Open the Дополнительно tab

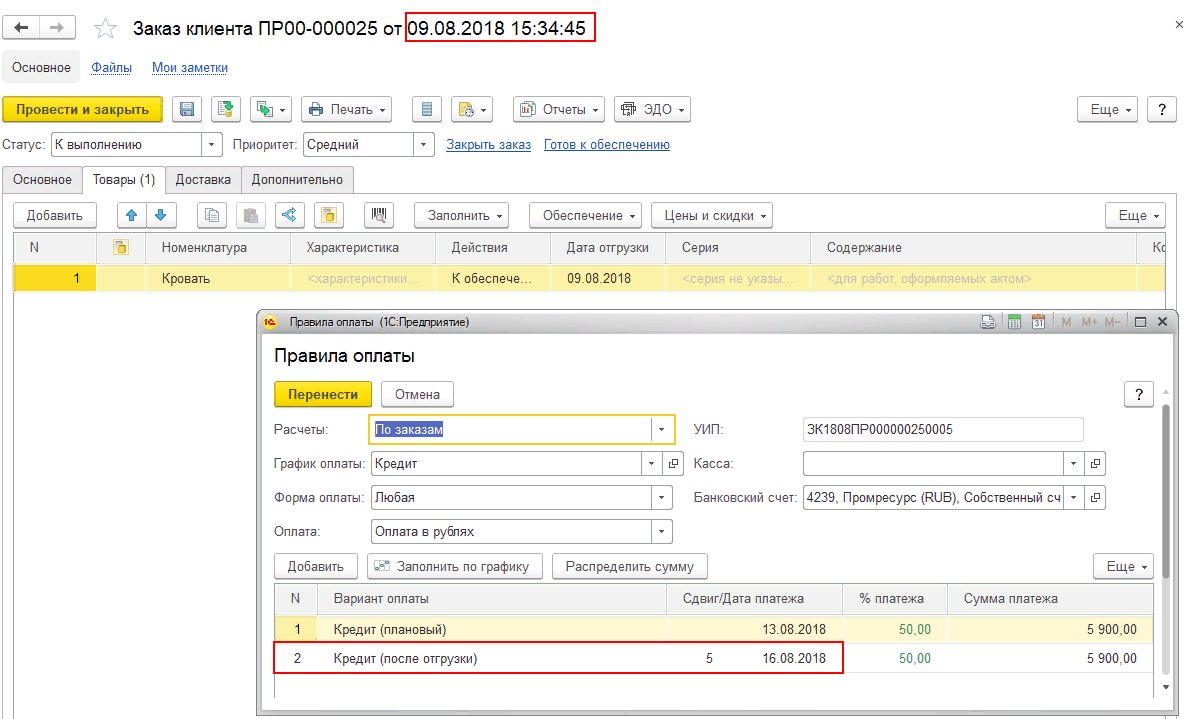pos(297,180)
